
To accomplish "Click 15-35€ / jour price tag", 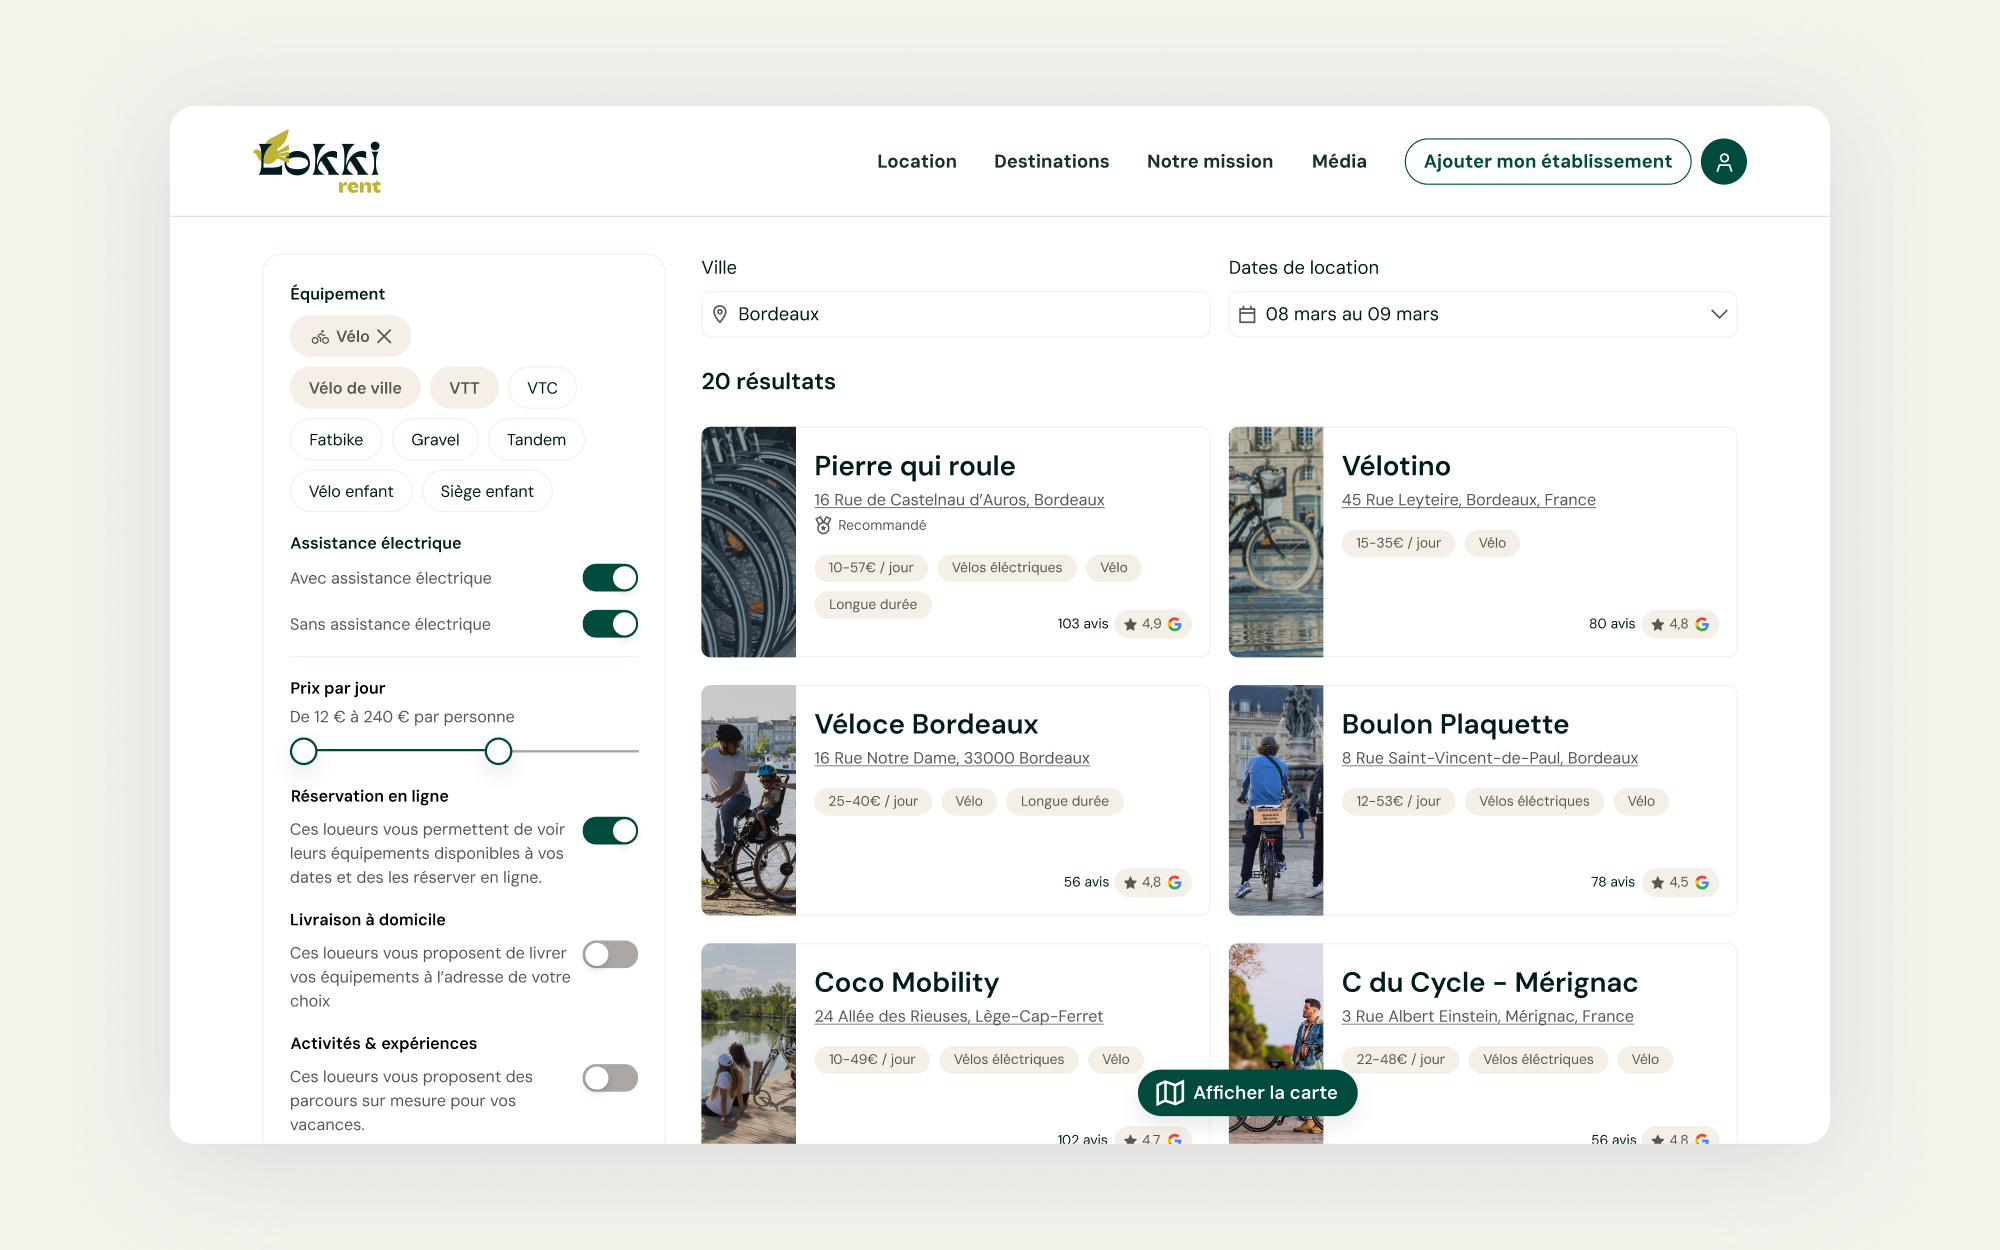I will [1398, 543].
